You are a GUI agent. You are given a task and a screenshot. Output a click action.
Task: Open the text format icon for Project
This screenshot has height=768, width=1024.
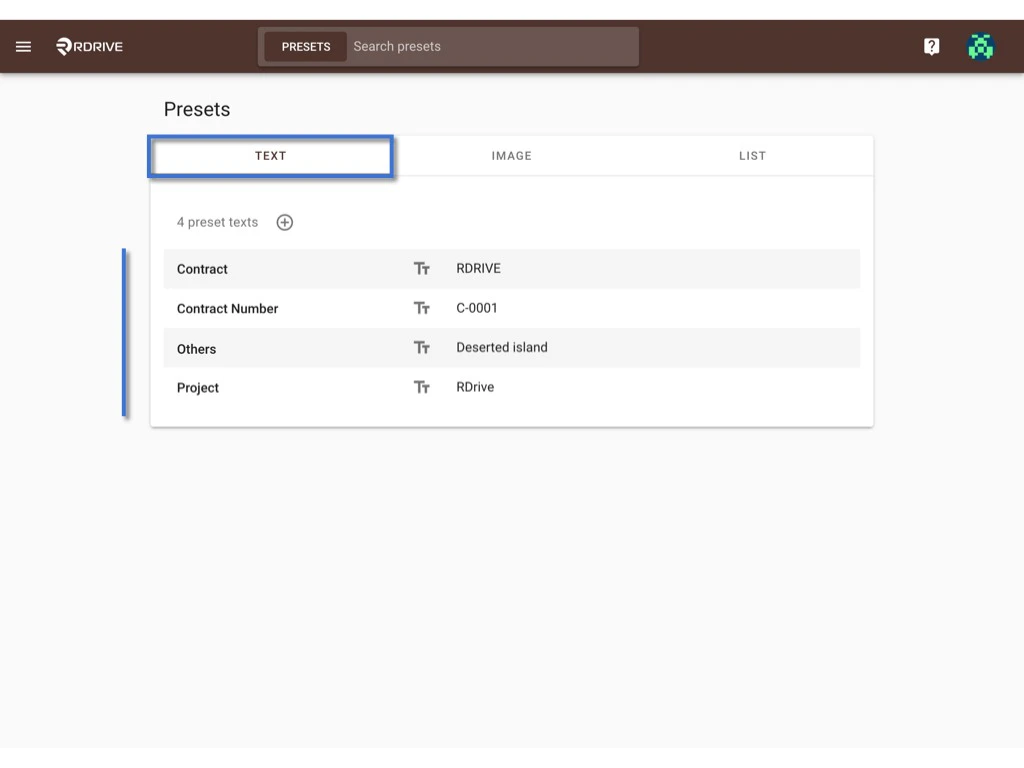click(421, 387)
